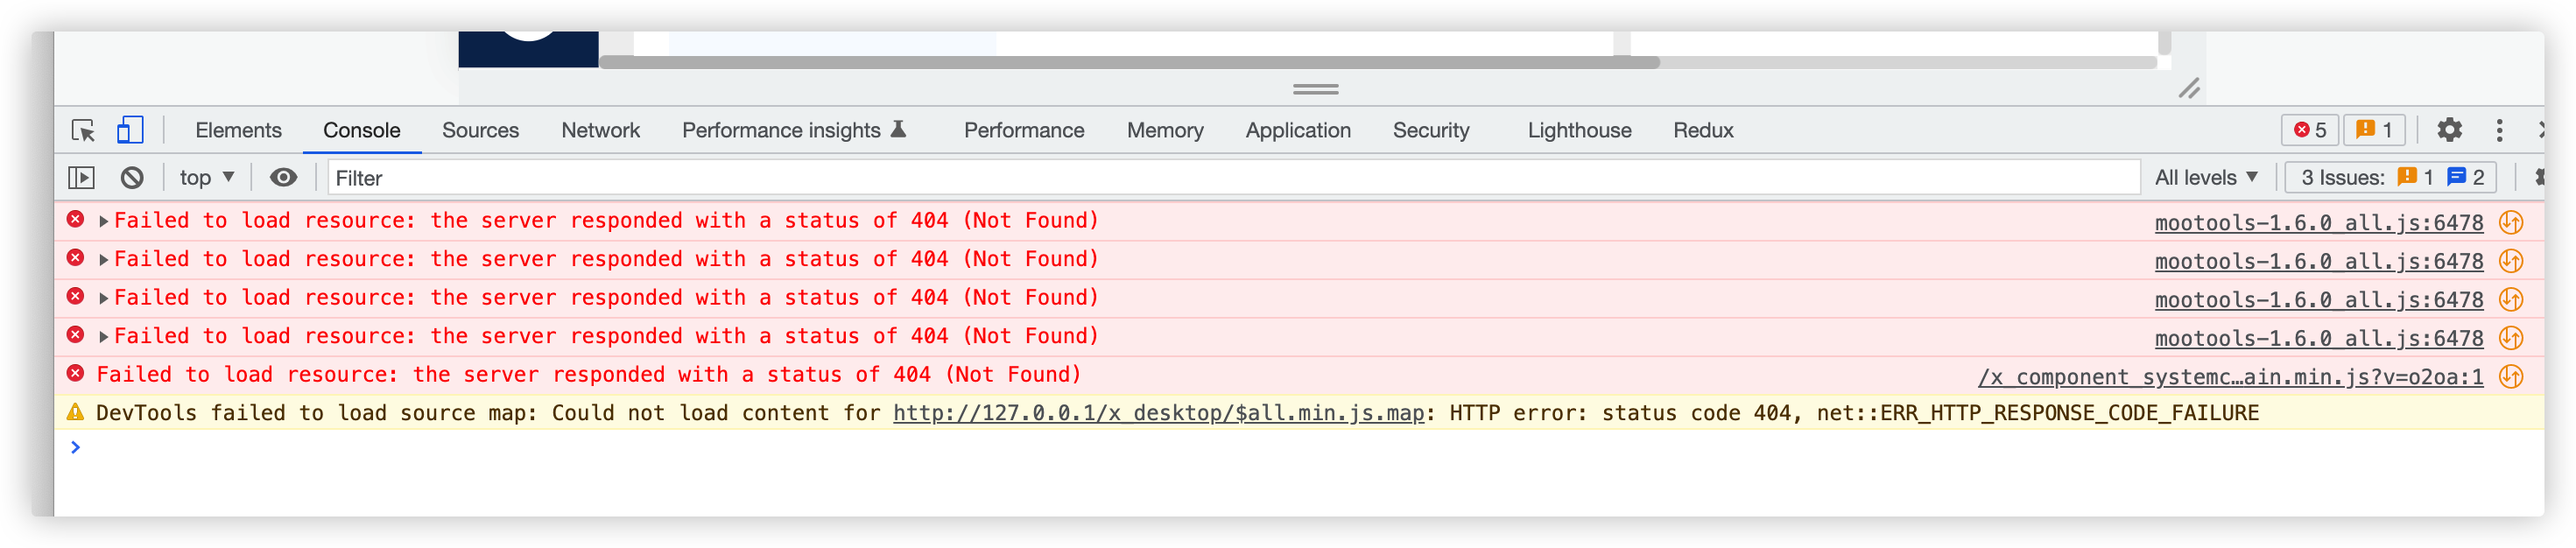Open the top JavaScript context dropdown
This screenshot has height=548, width=2576.
(206, 178)
